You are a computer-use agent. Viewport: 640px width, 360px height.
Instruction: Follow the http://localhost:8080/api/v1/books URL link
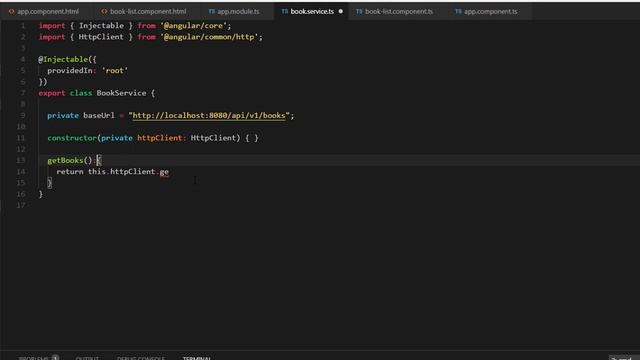209,116
